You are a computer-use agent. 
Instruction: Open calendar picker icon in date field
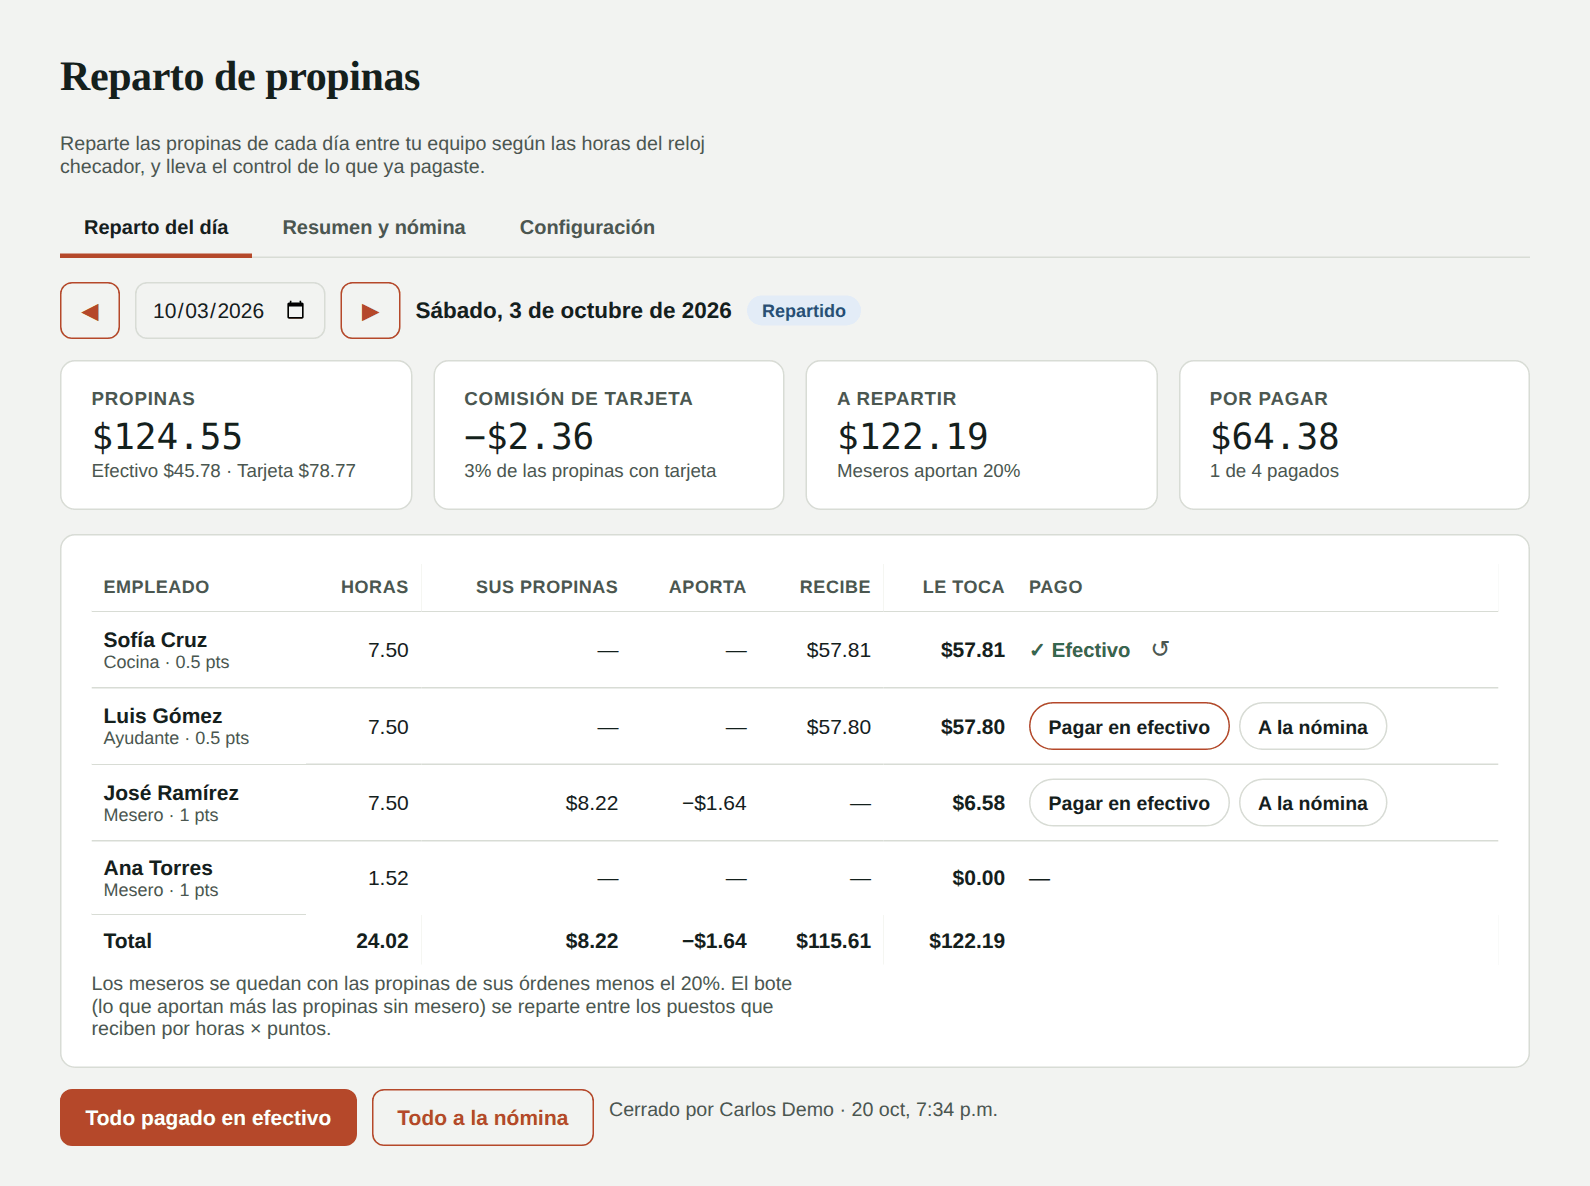click(x=295, y=310)
